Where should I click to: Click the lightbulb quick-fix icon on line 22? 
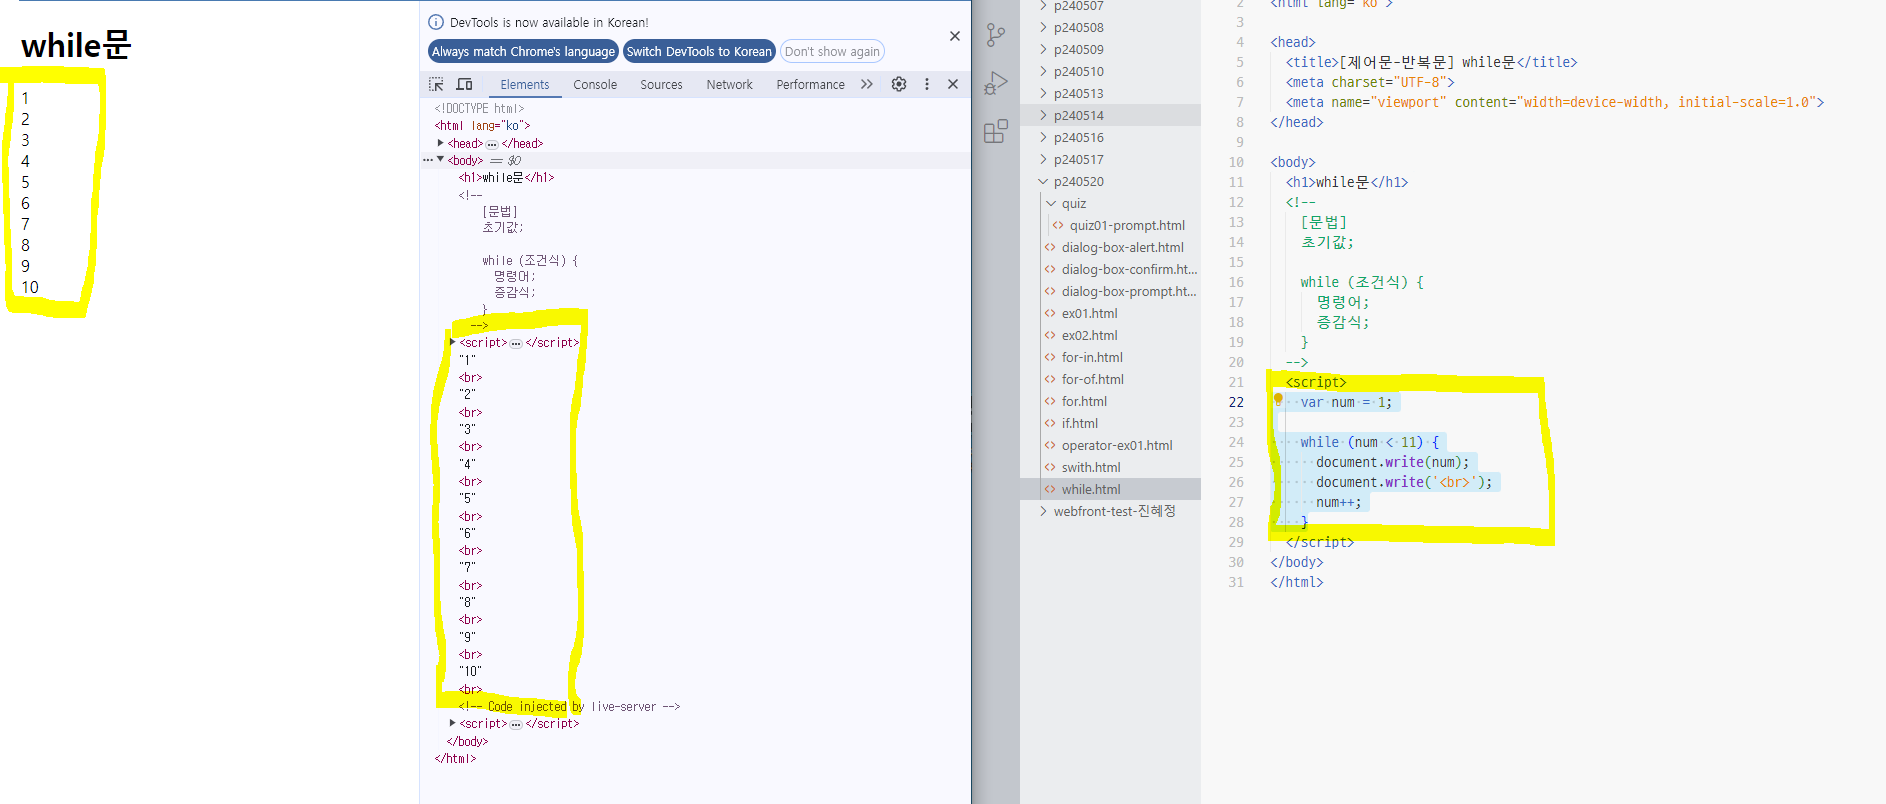click(x=1278, y=400)
